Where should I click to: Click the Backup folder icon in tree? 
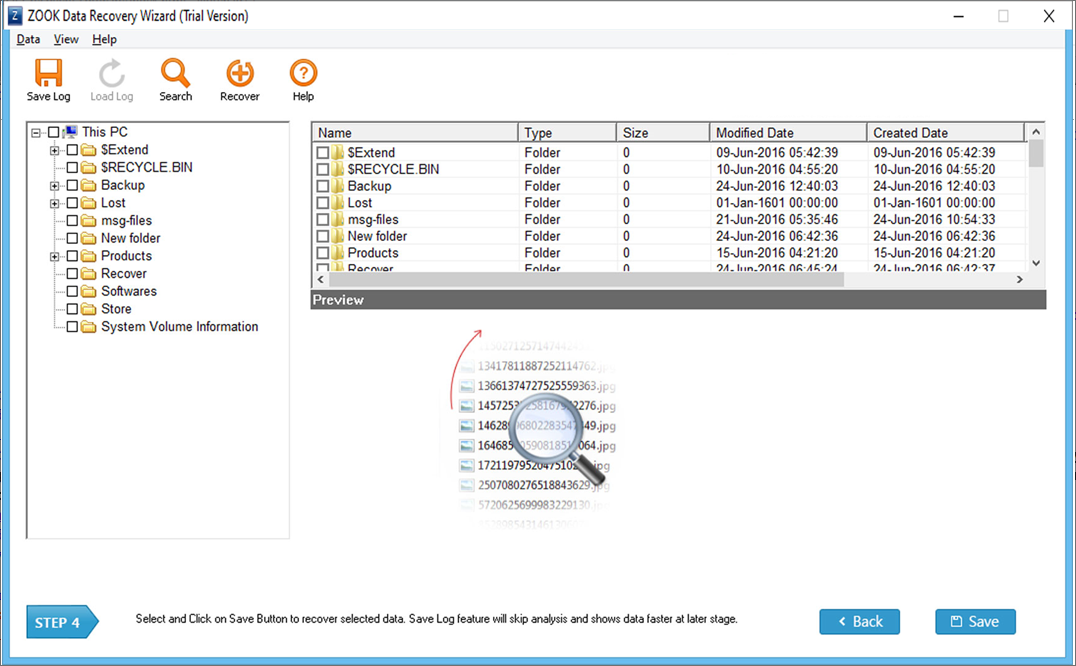pyautogui.click(x=89, y=185)
